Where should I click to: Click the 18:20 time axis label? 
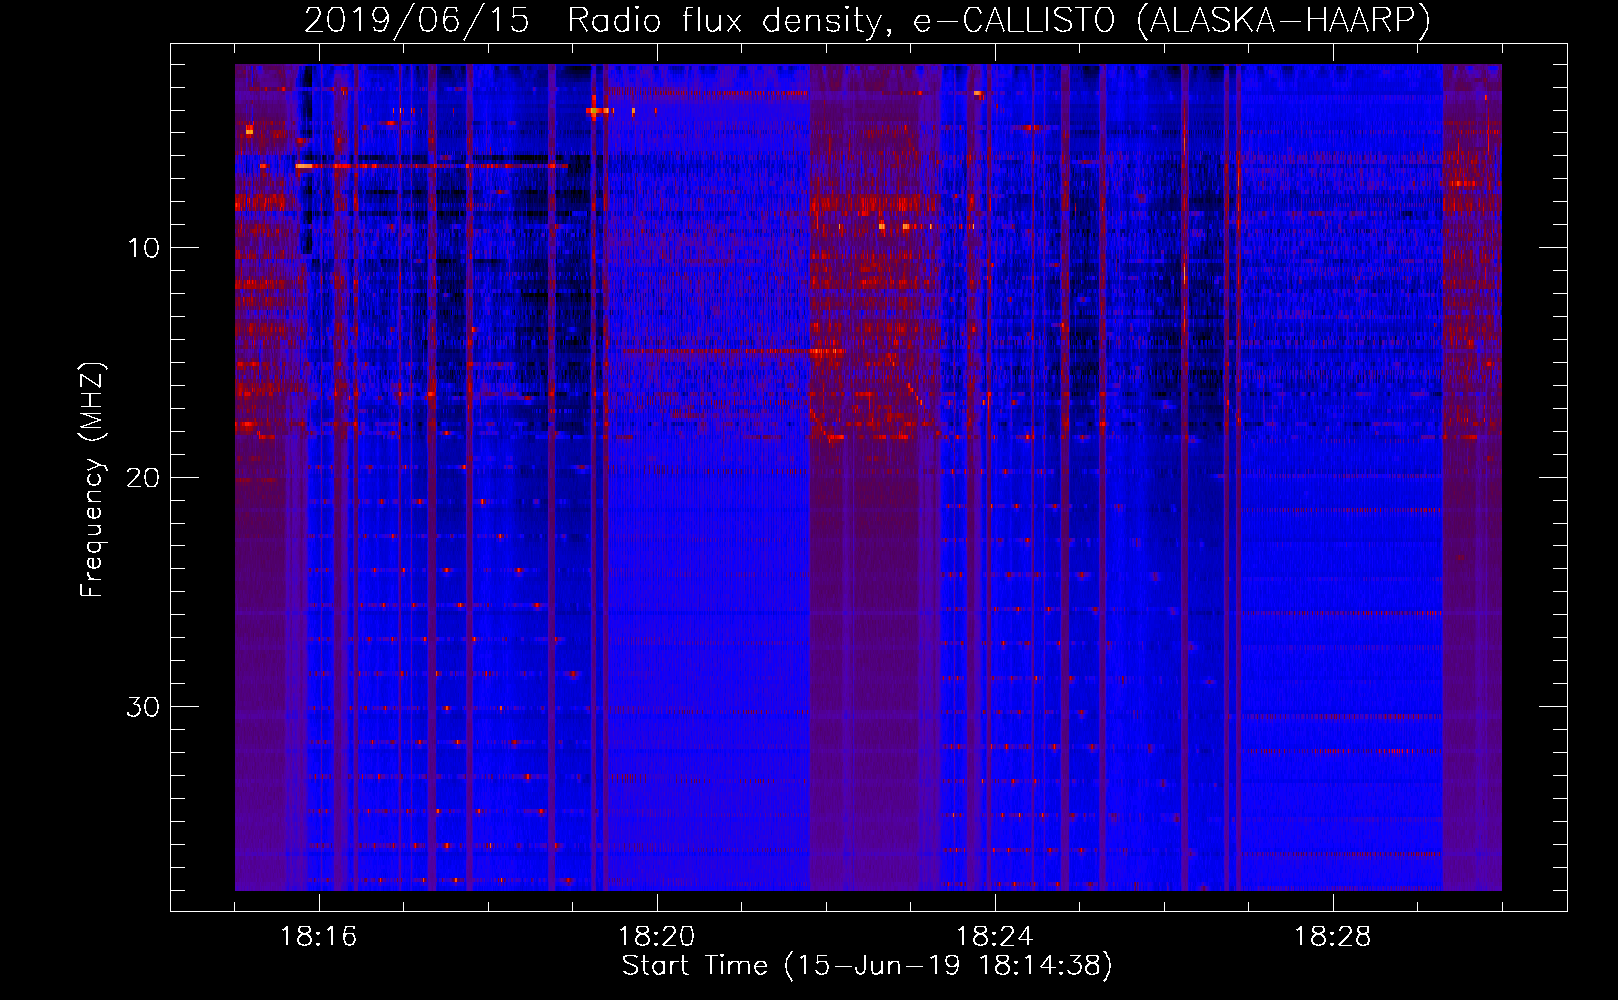point(657,937)
